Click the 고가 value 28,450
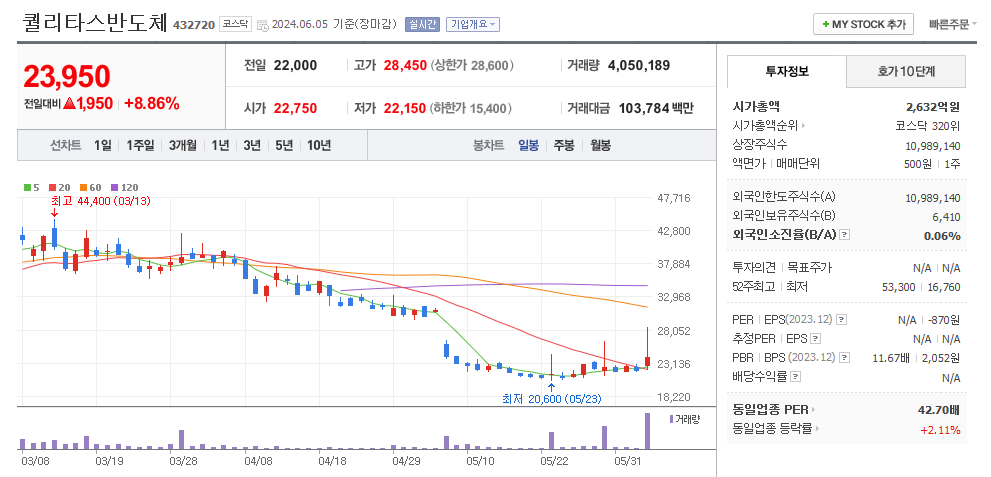 tap(405, 65)
